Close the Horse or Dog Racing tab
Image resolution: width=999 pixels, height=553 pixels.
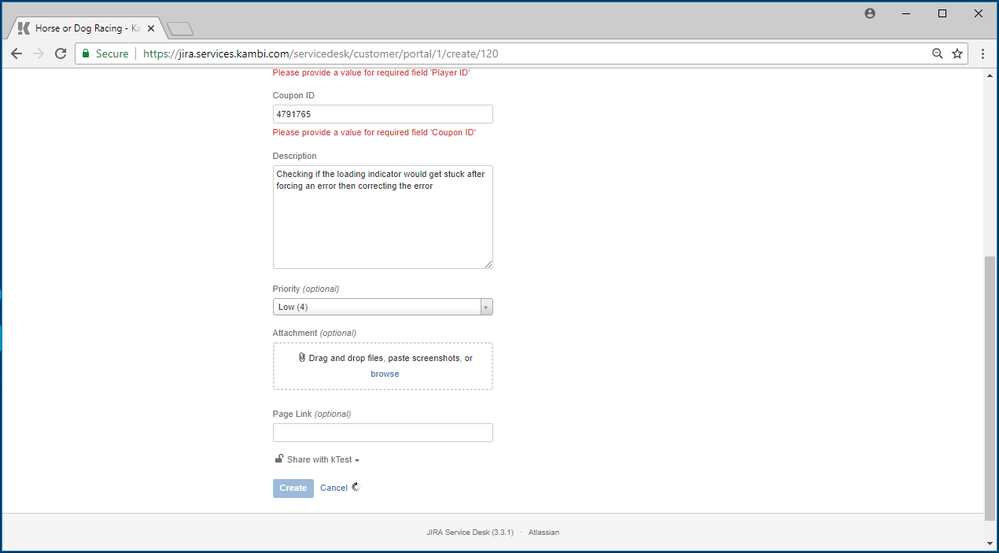coord(151,28)
